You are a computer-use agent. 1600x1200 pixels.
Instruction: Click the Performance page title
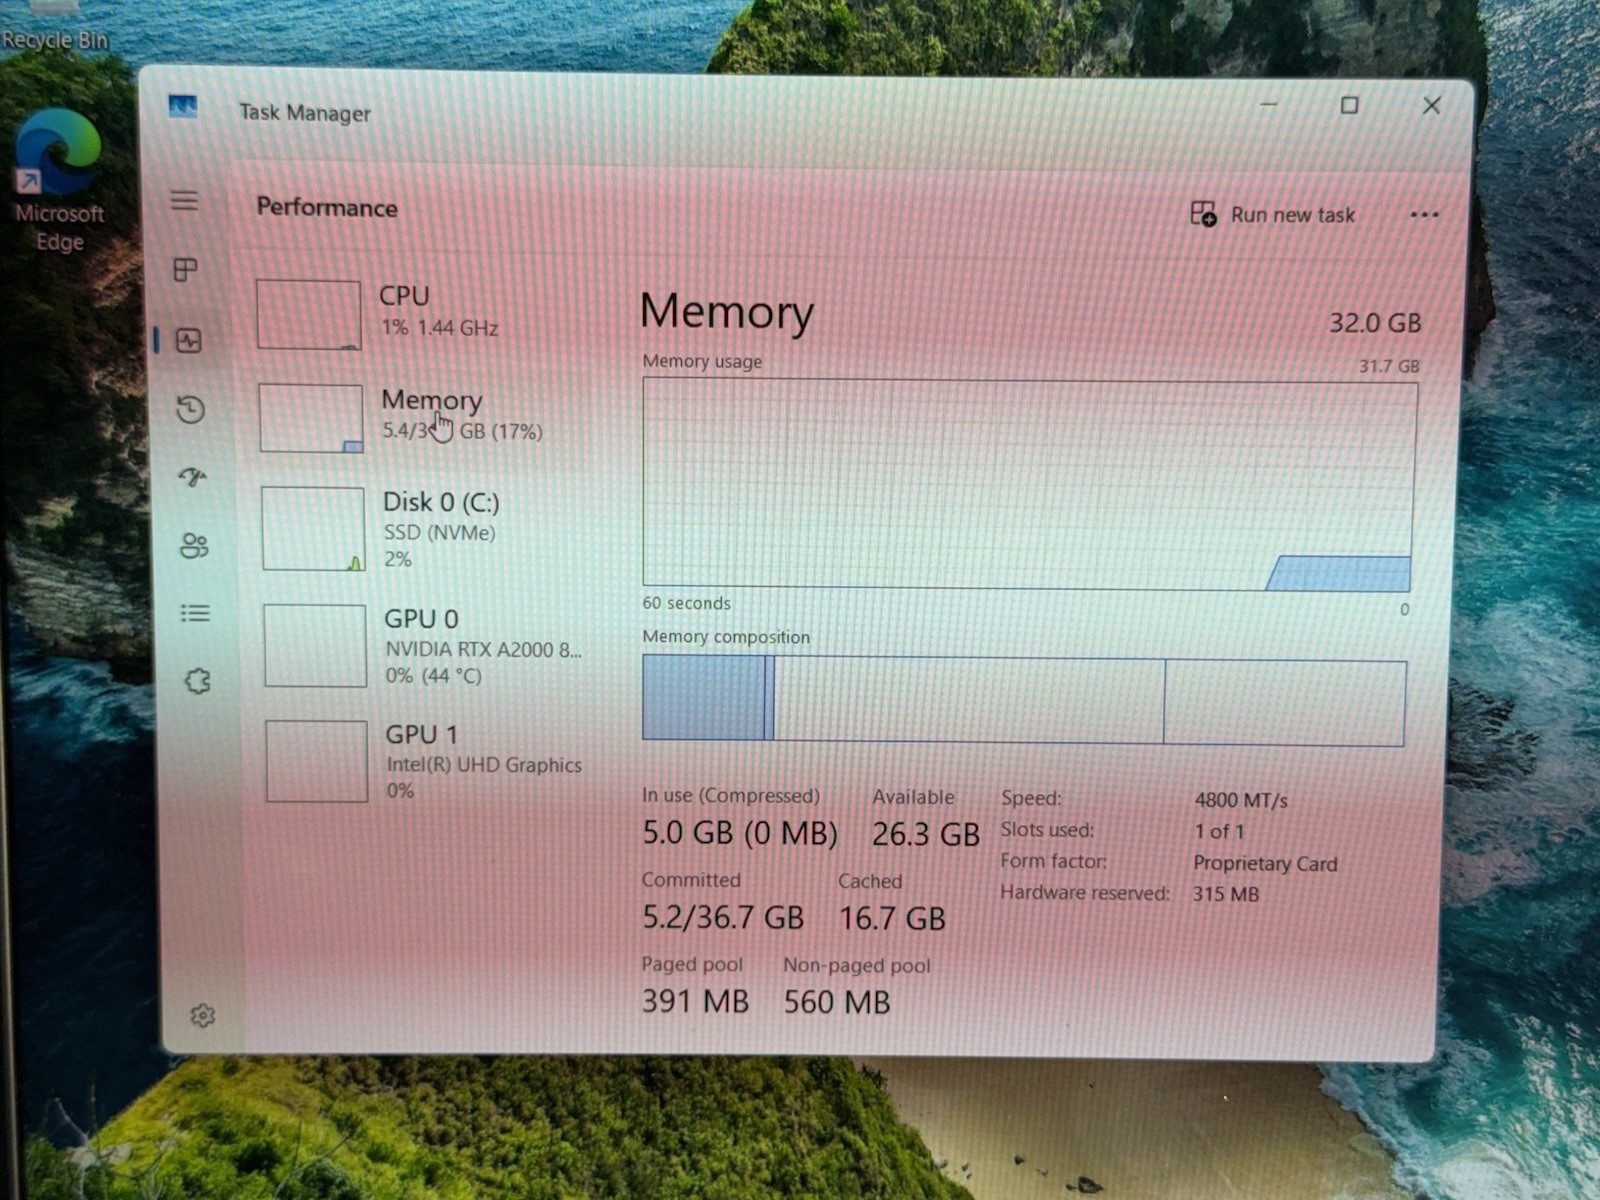327,207
